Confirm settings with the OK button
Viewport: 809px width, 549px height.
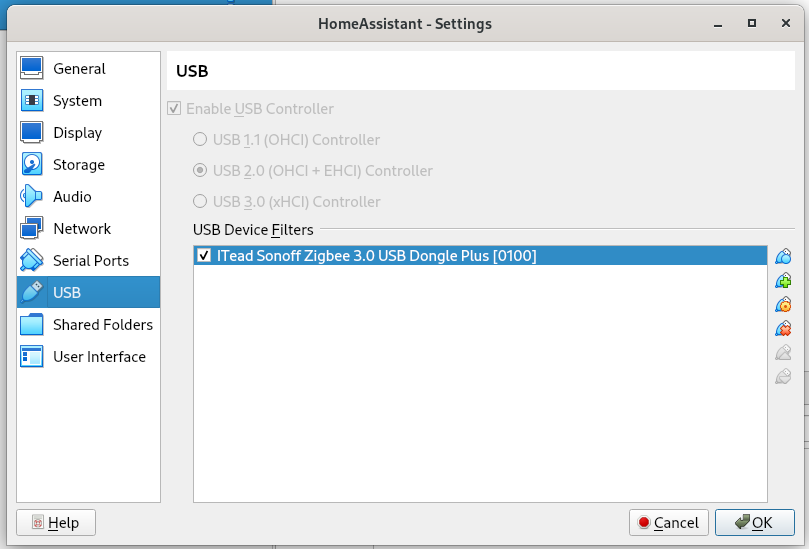click(x=754, y=523)
